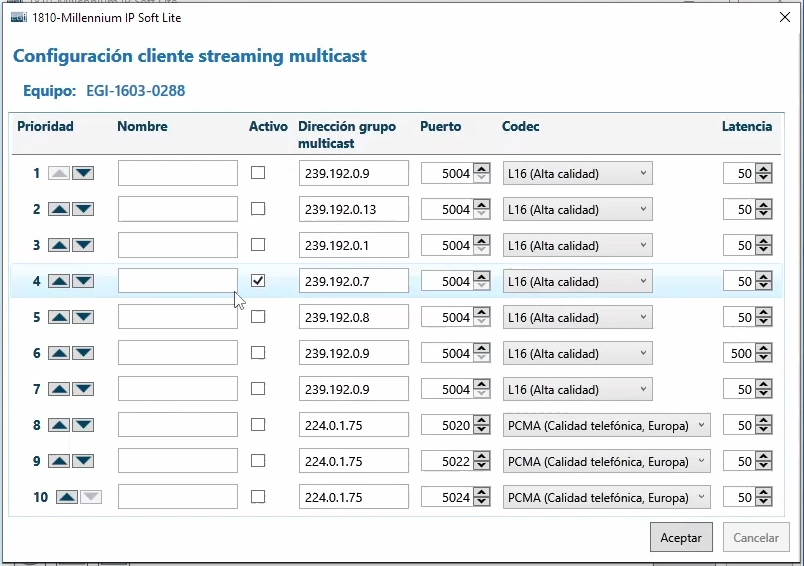Move priority 1 row down
This screenshot has height=566, width=804.
point(83,173)
